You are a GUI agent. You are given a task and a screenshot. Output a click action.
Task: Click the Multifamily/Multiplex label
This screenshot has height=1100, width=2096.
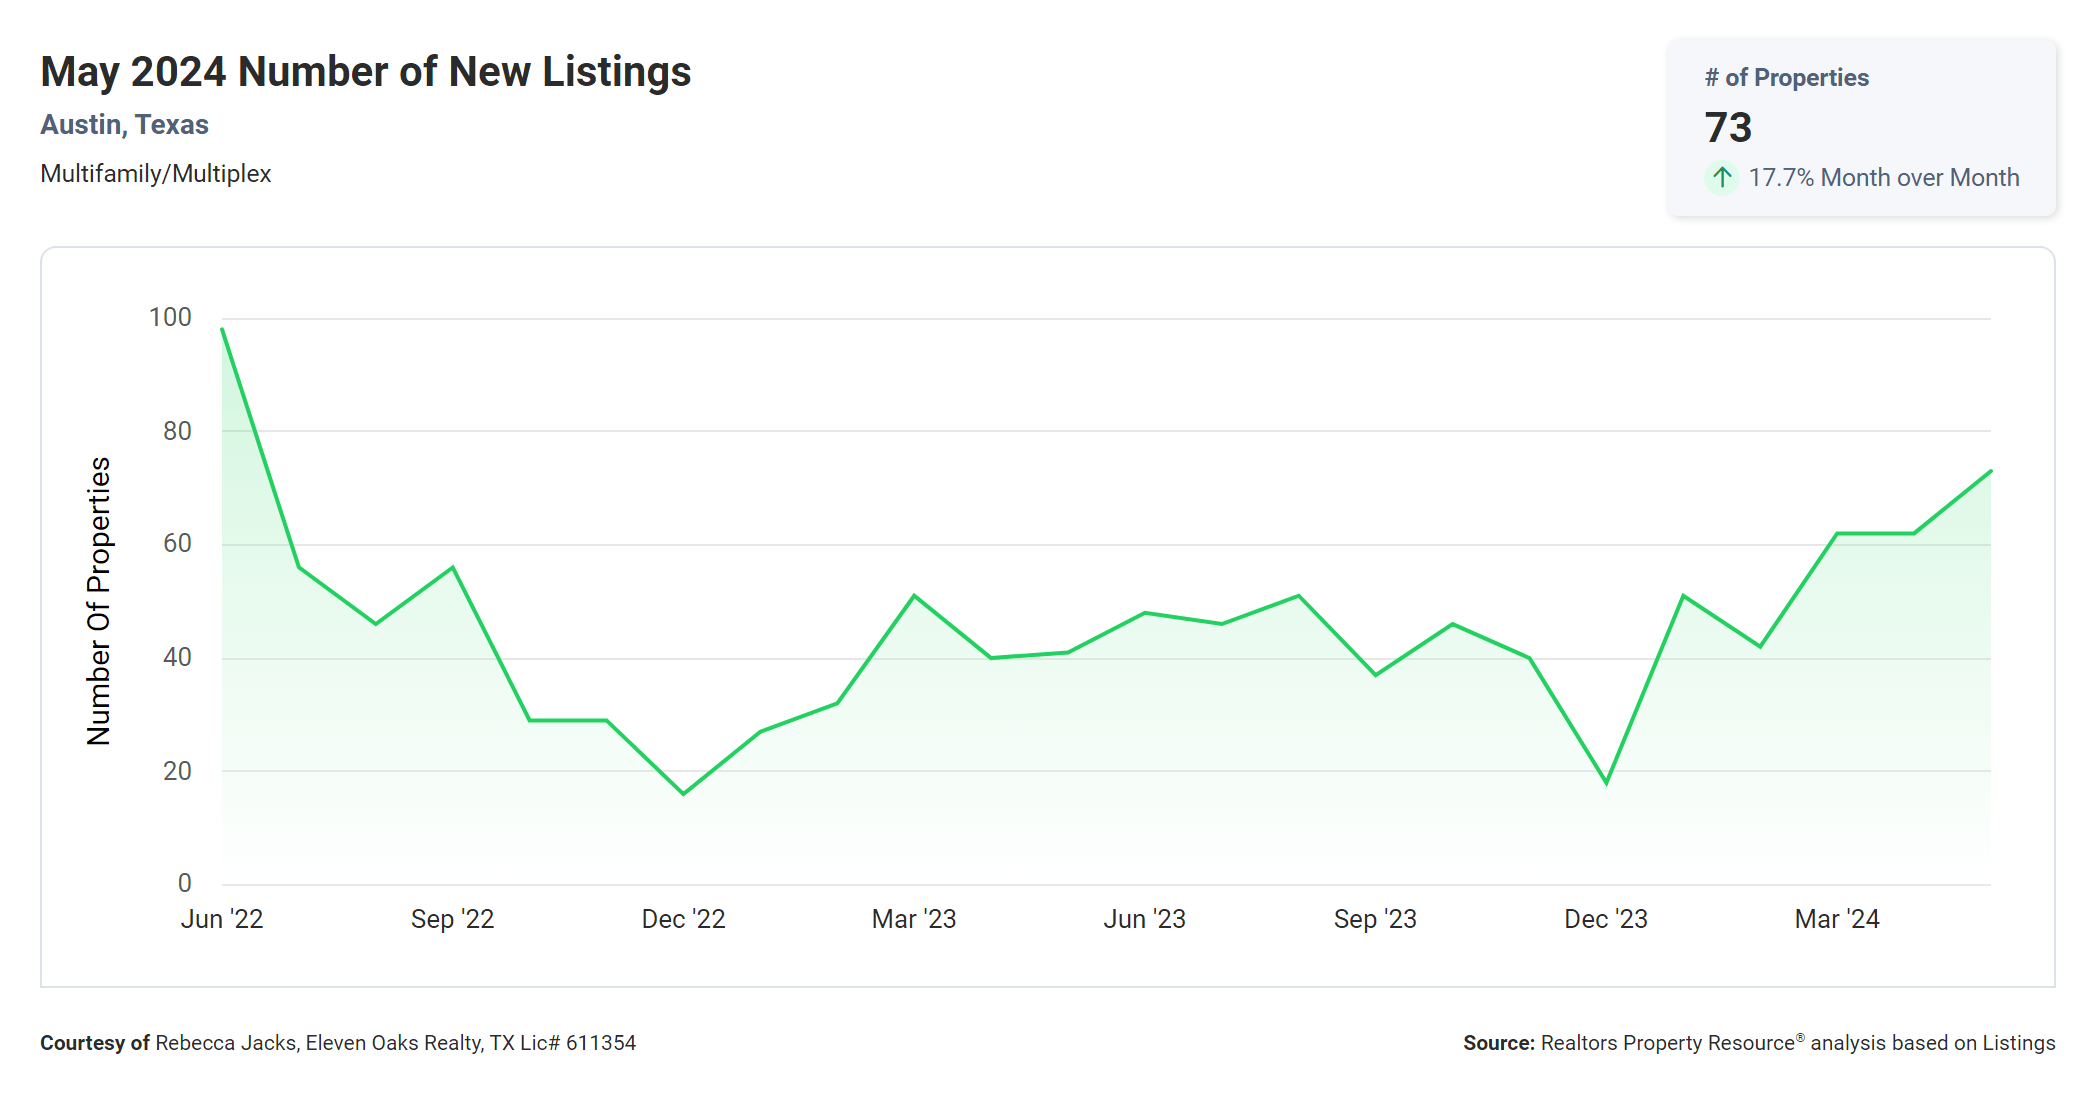point(155,174)
